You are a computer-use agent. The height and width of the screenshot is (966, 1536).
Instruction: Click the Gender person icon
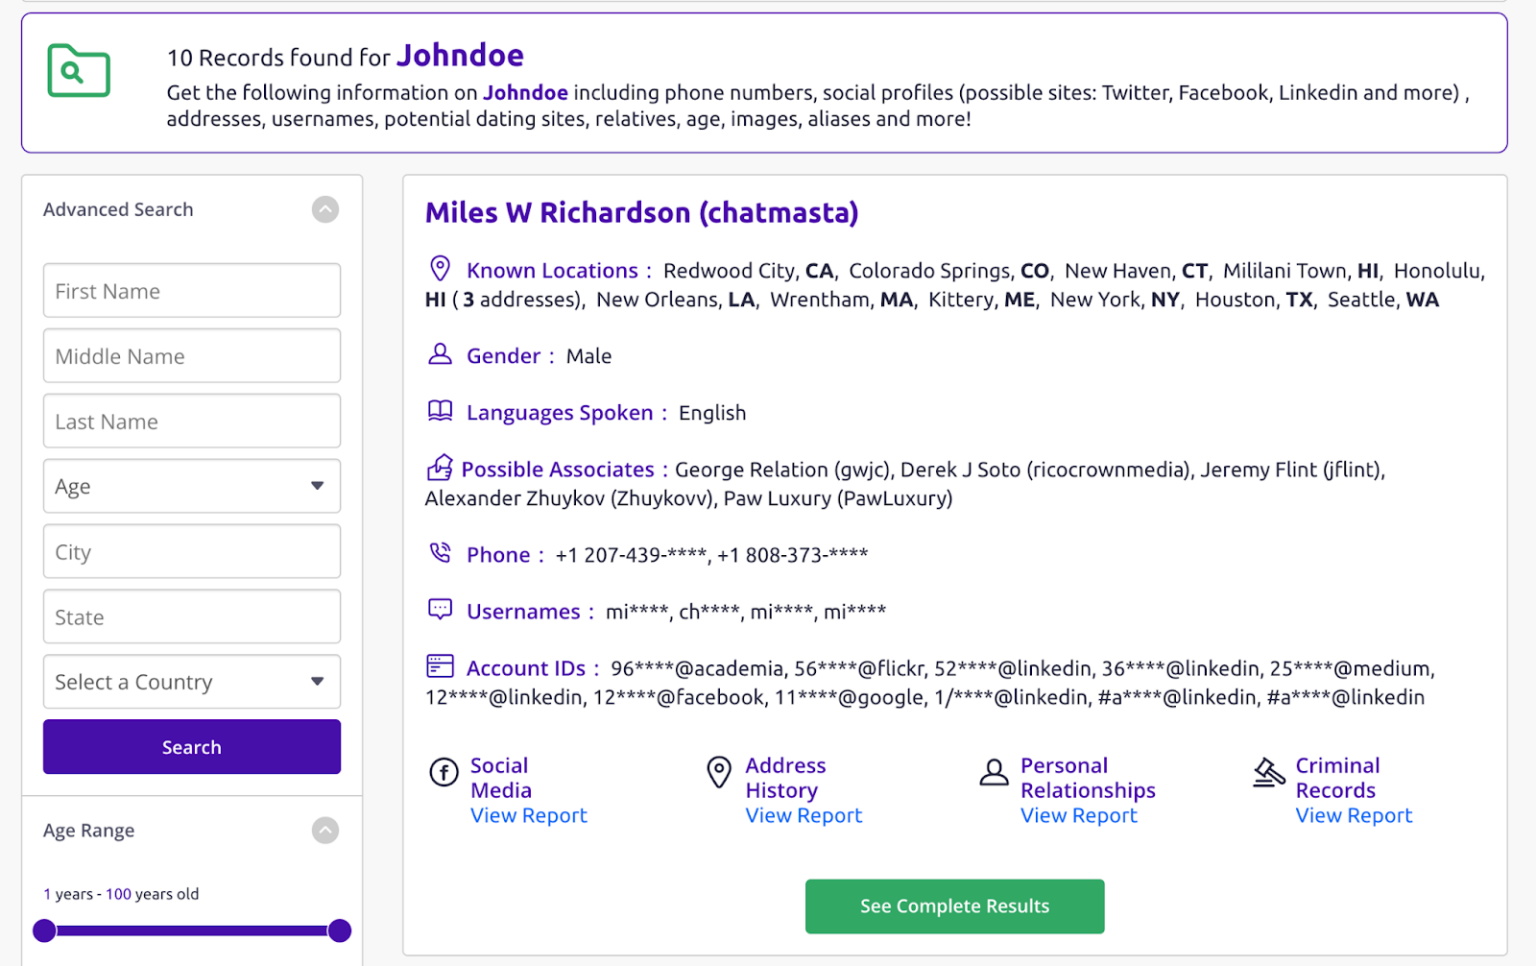440,354
